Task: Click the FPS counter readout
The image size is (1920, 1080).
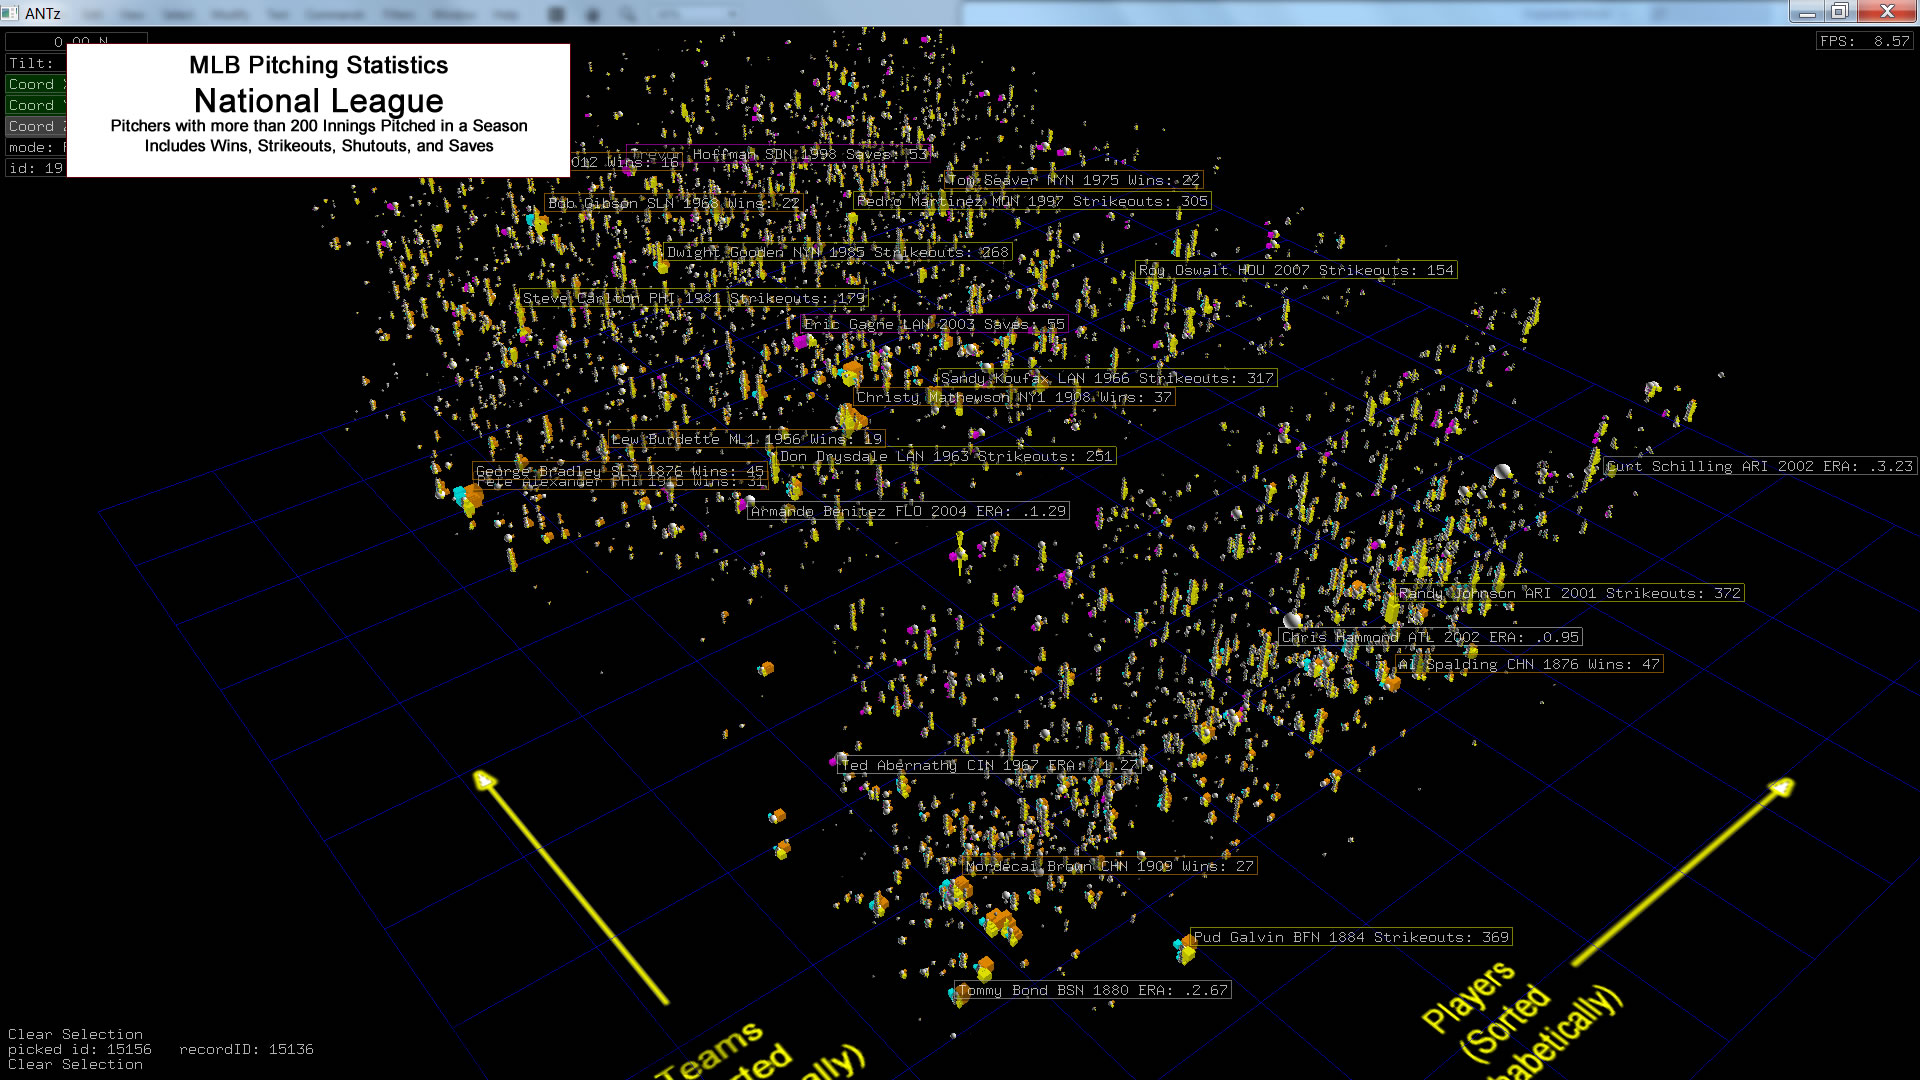Action: [x=1864, y=42]
